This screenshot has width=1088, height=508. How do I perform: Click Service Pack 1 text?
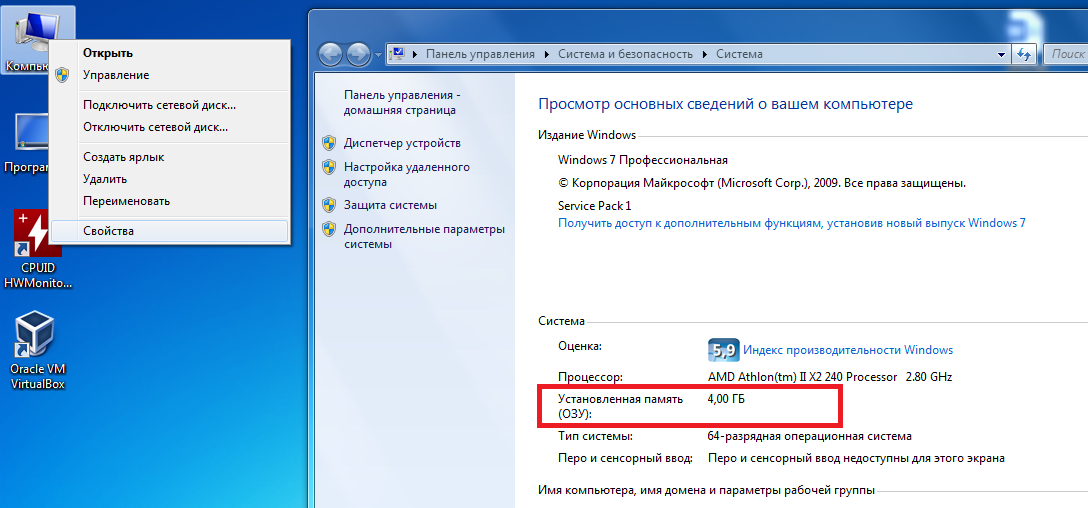pos(595,206)
